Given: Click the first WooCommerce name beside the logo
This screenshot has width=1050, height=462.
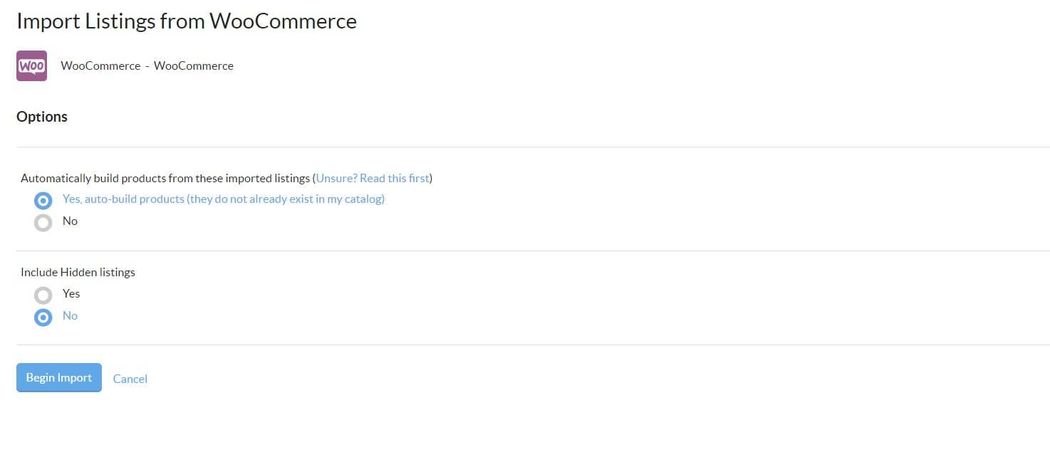Looking at the screenshot, I should pyautogui.click(x=100, y=66).
